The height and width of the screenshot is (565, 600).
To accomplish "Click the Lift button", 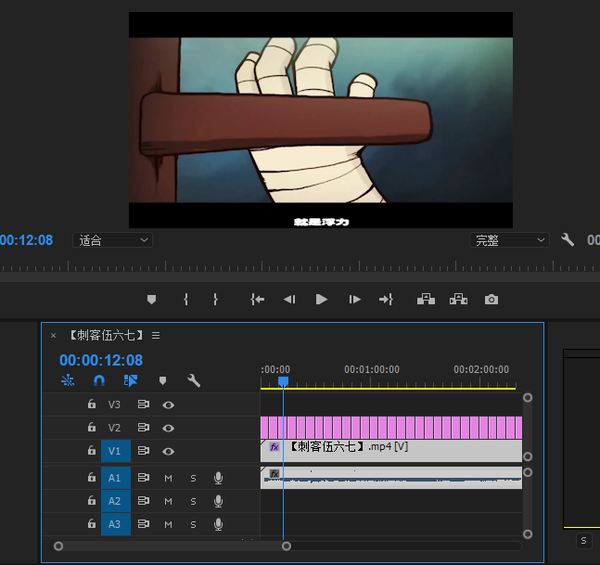I will click(426, 299).
